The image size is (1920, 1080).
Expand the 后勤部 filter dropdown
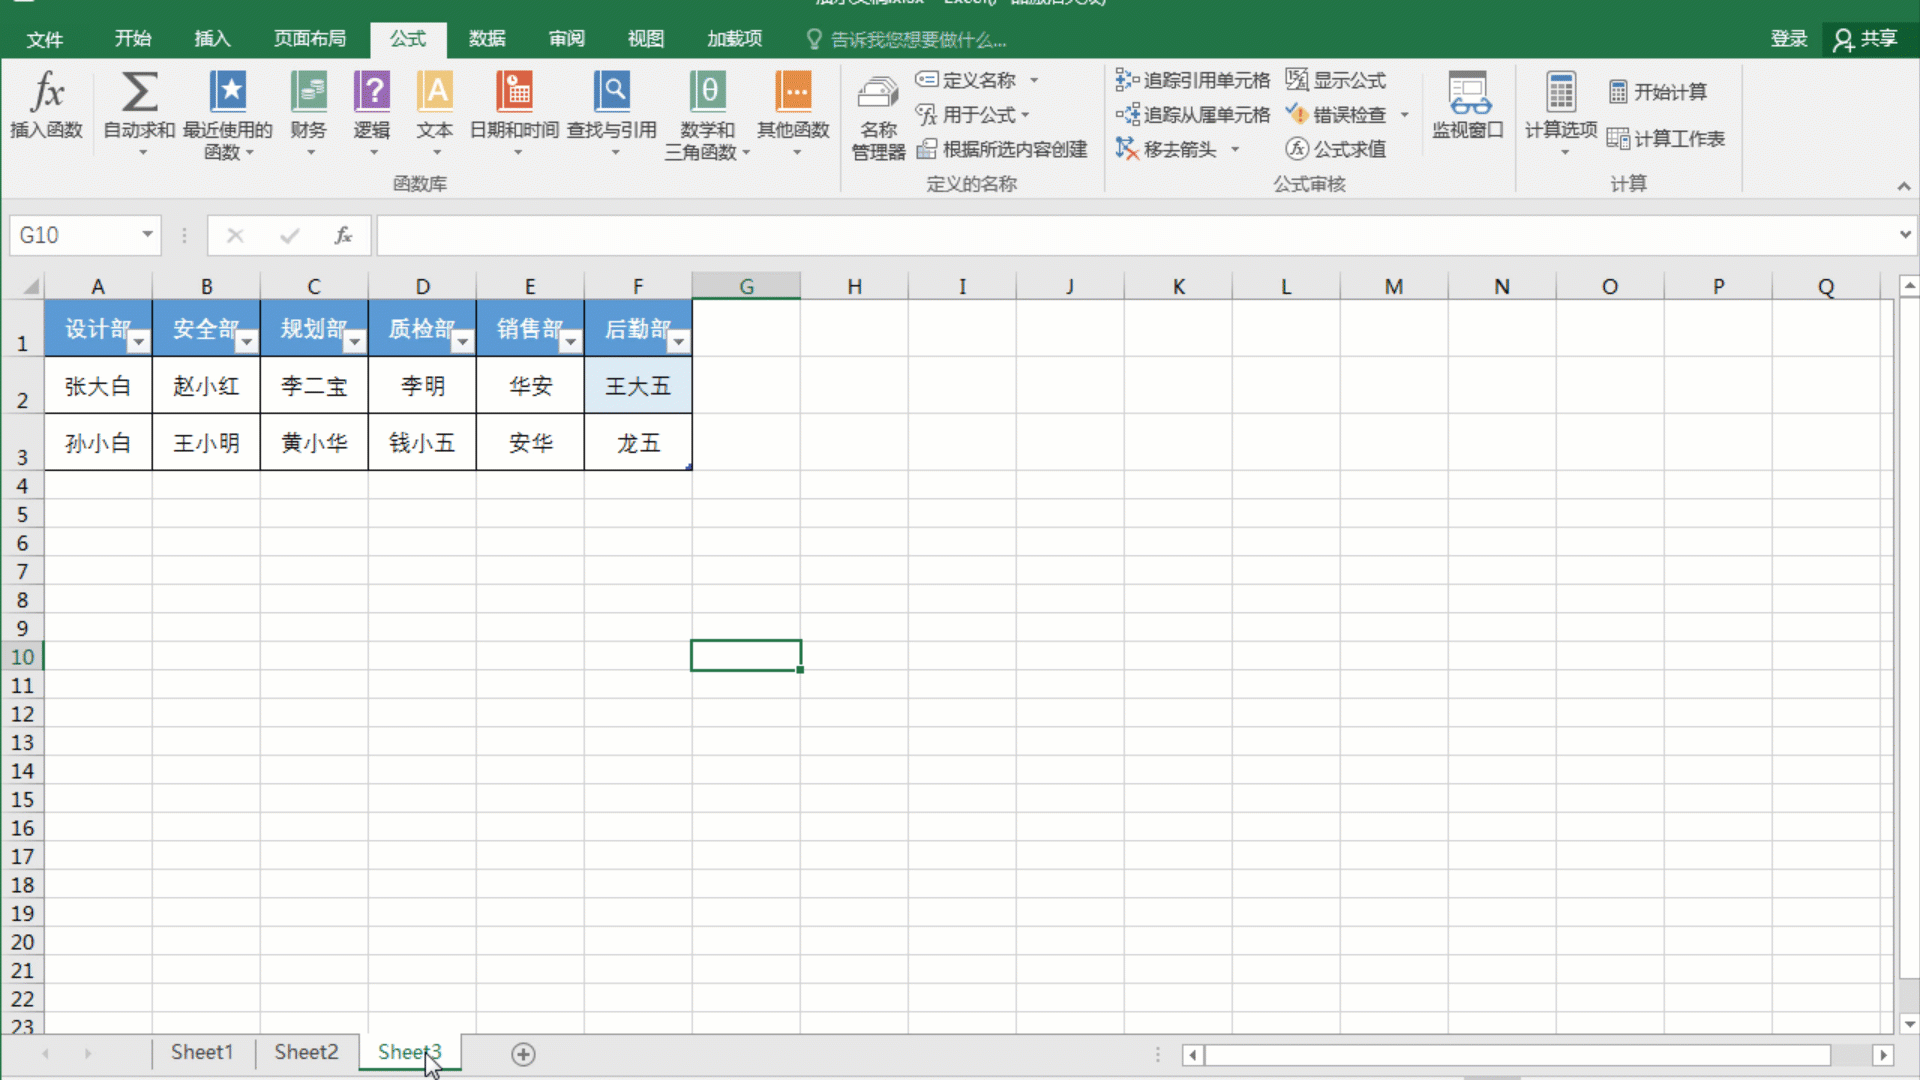679,341
